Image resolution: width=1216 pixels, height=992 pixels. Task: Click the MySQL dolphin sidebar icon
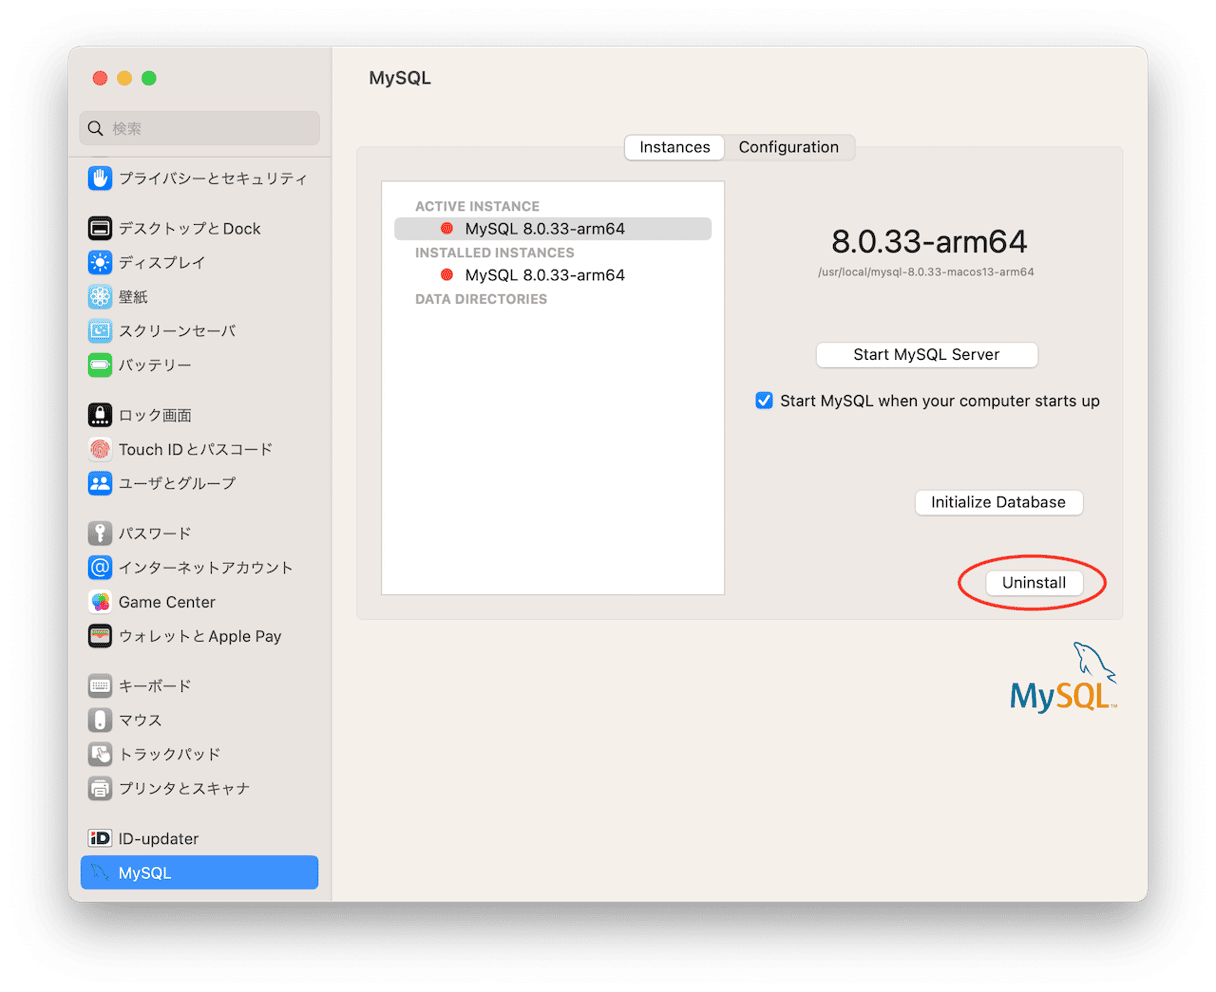coord(100,872)
